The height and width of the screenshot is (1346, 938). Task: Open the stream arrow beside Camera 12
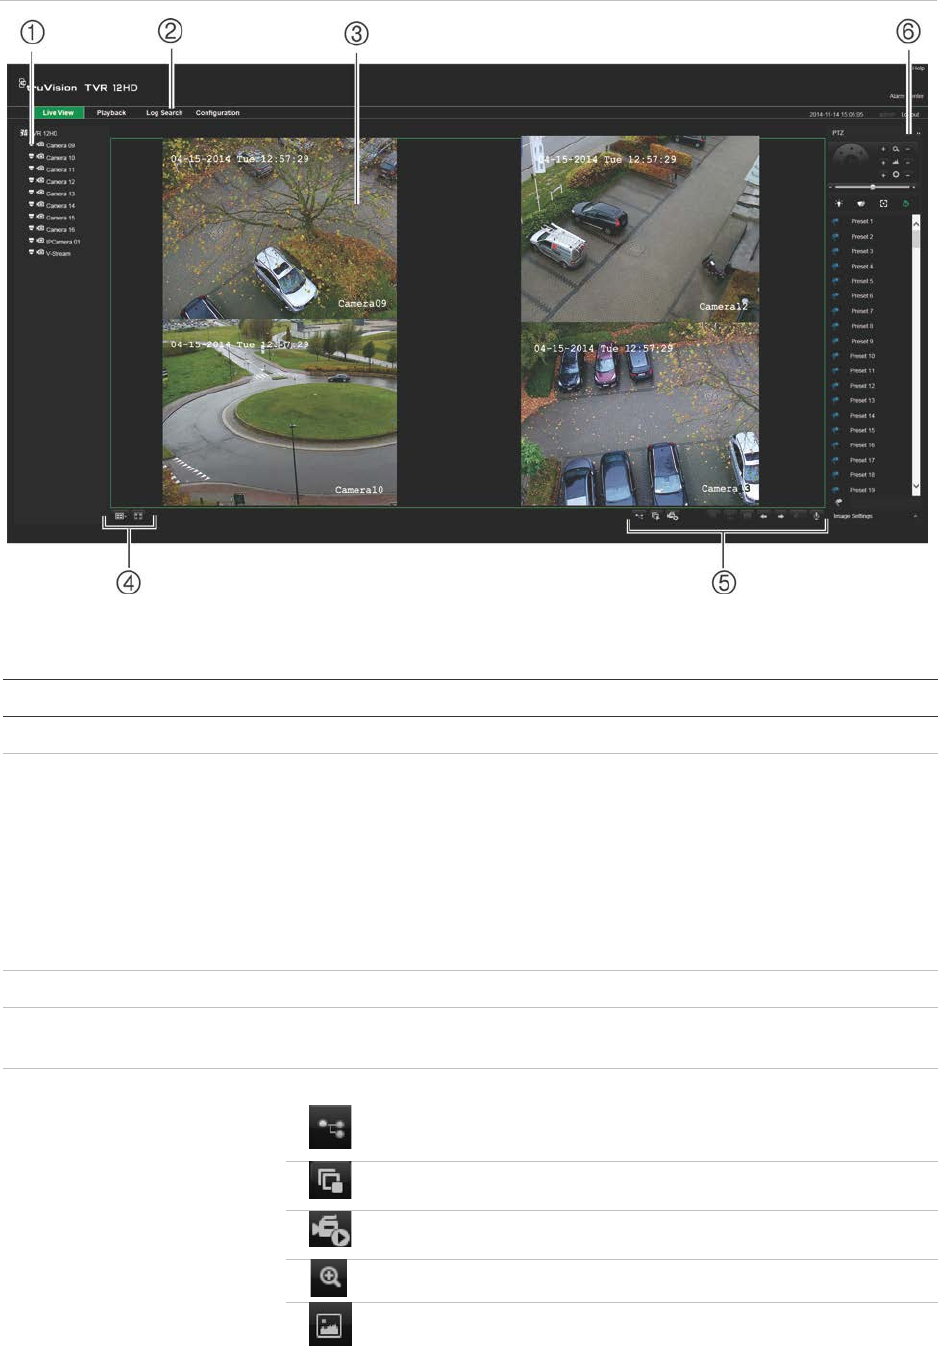(31, 181)
